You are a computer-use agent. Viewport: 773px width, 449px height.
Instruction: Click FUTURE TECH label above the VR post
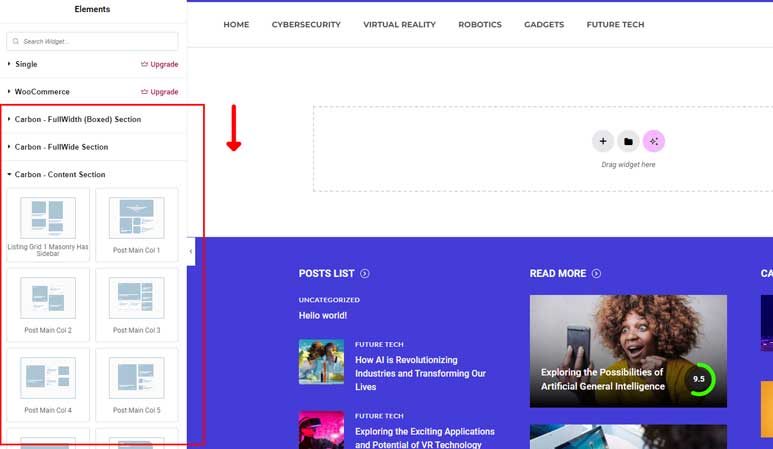[379, 416]
